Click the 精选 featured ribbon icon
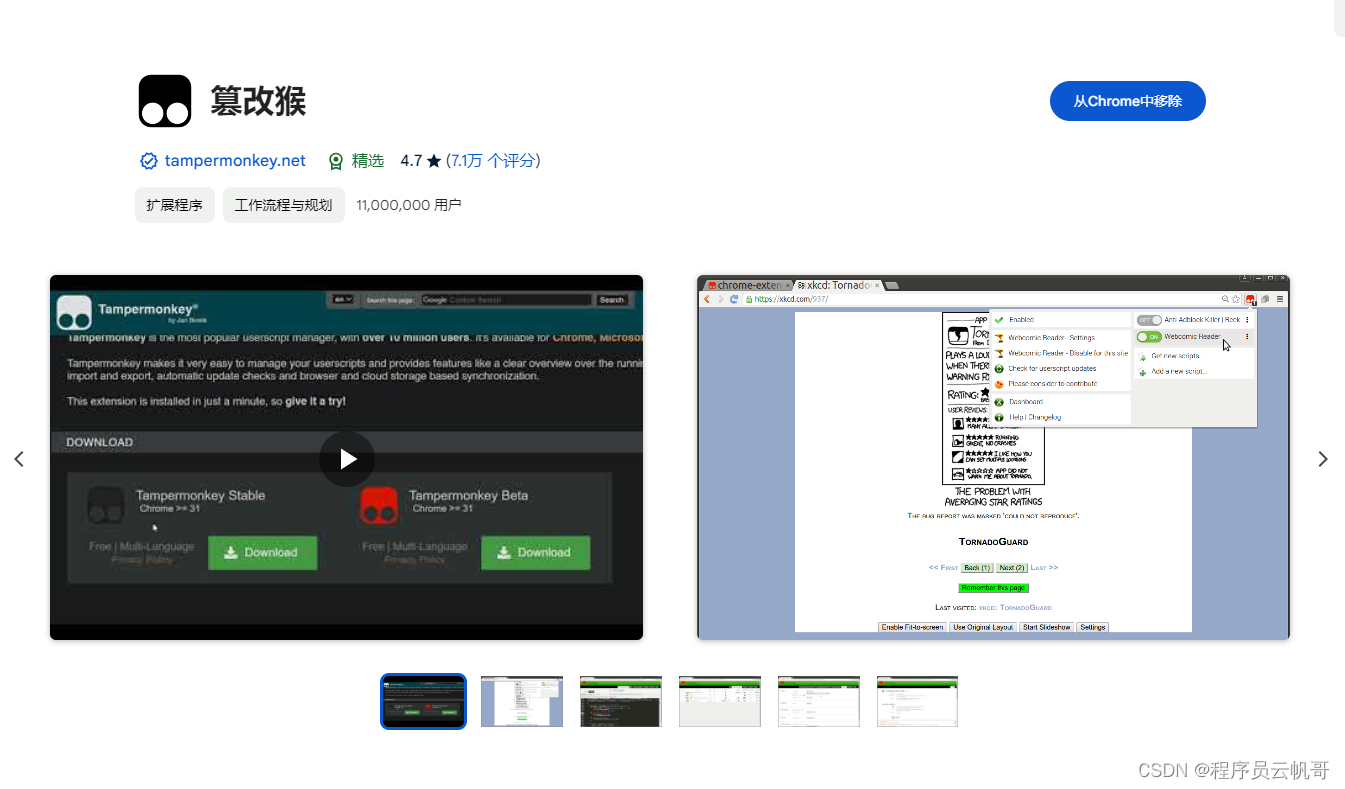1345x789 pixels. [336, 161]
